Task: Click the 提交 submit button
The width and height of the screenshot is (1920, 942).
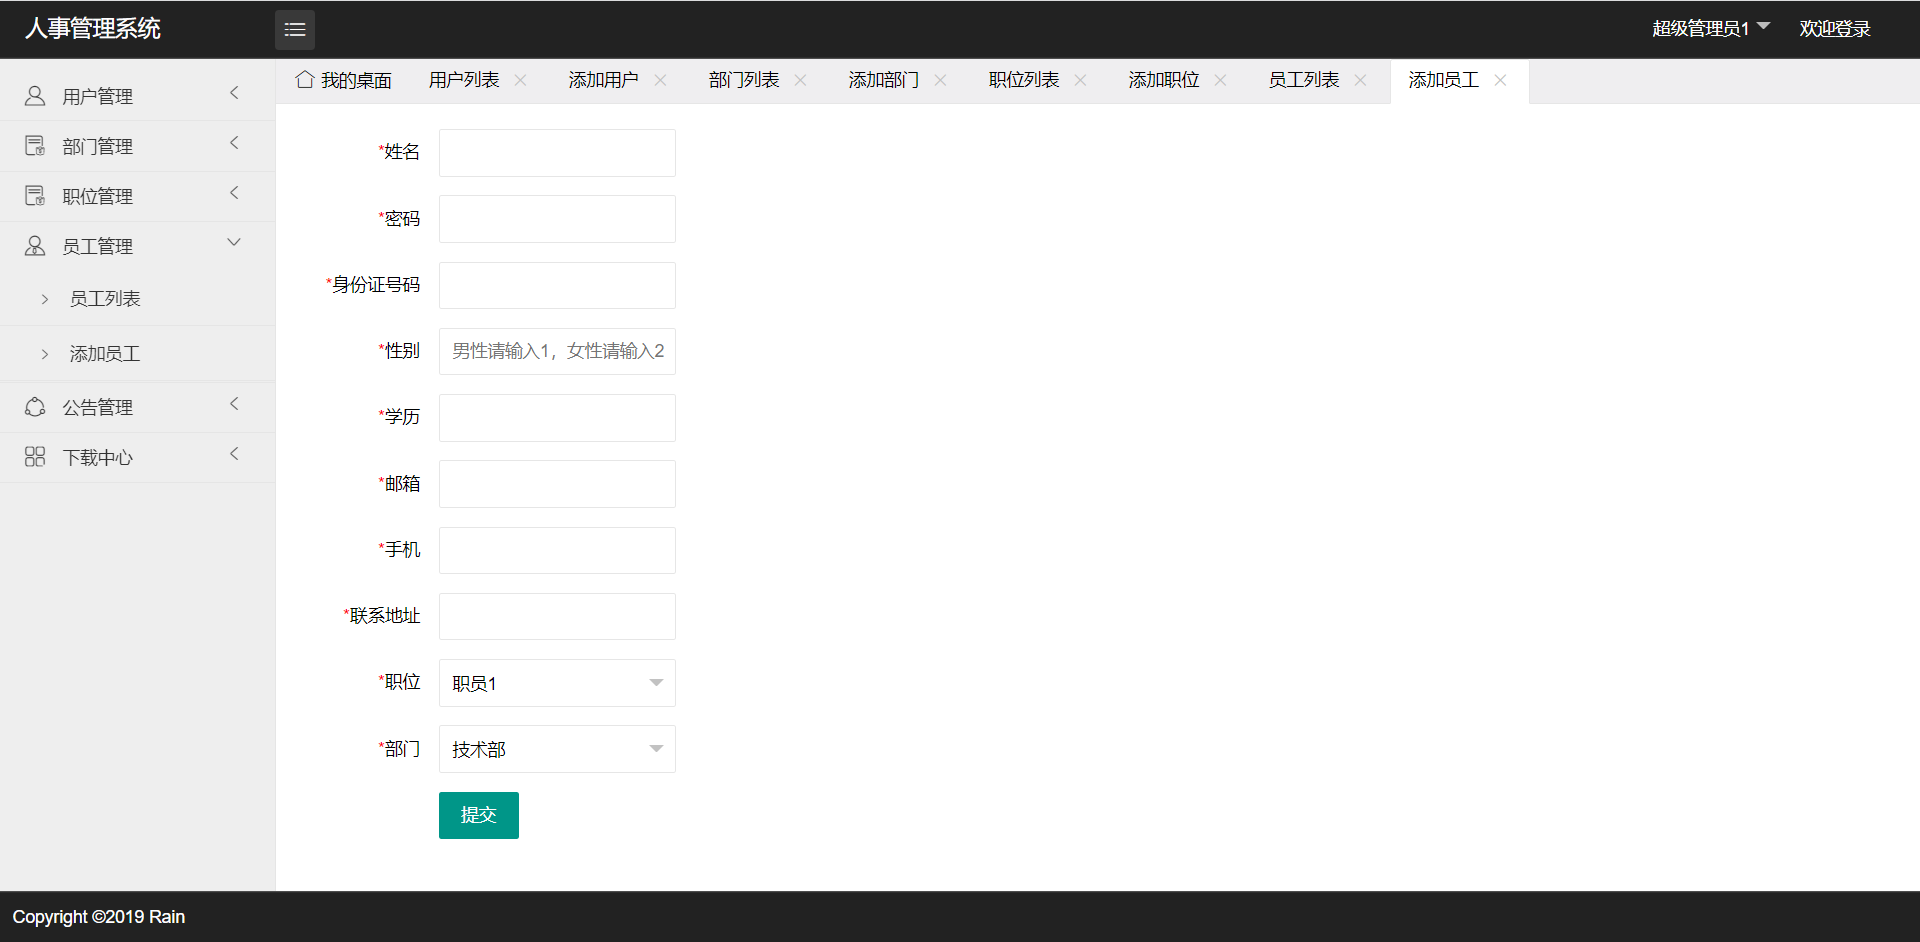Action: coord(478,815)
